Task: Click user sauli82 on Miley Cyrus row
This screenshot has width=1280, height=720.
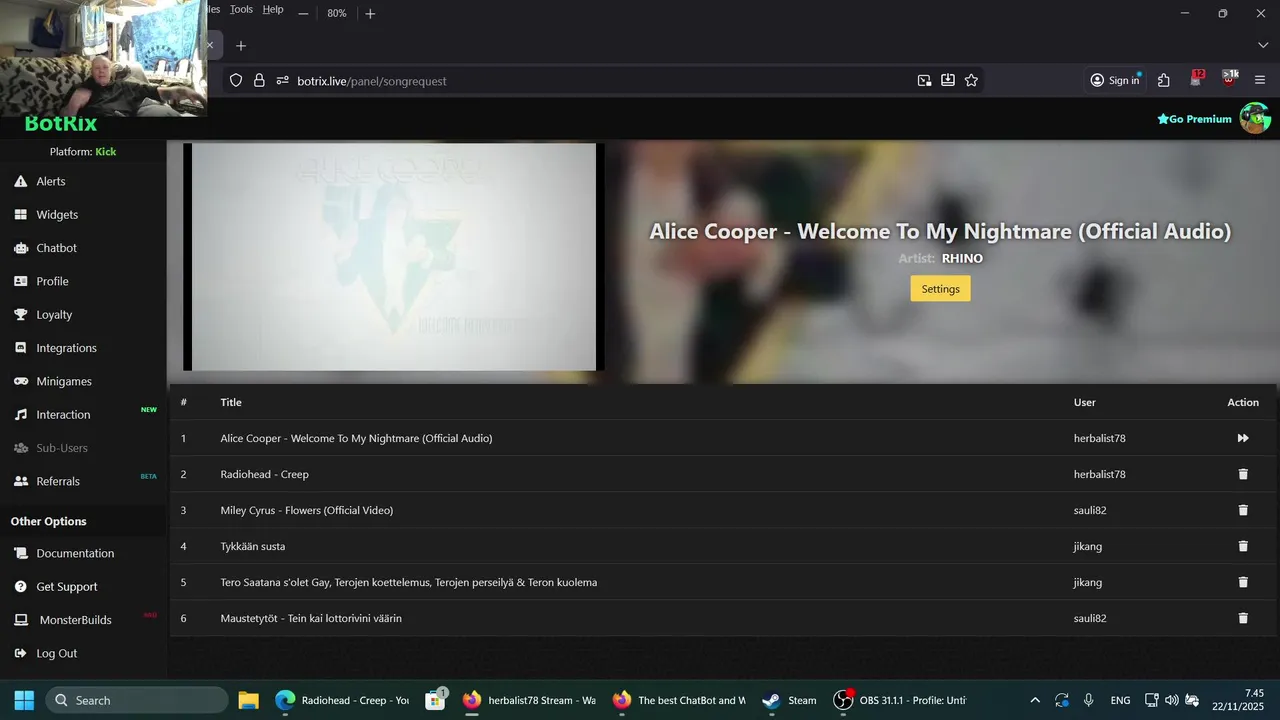Action: click(x=1090, y=510)
